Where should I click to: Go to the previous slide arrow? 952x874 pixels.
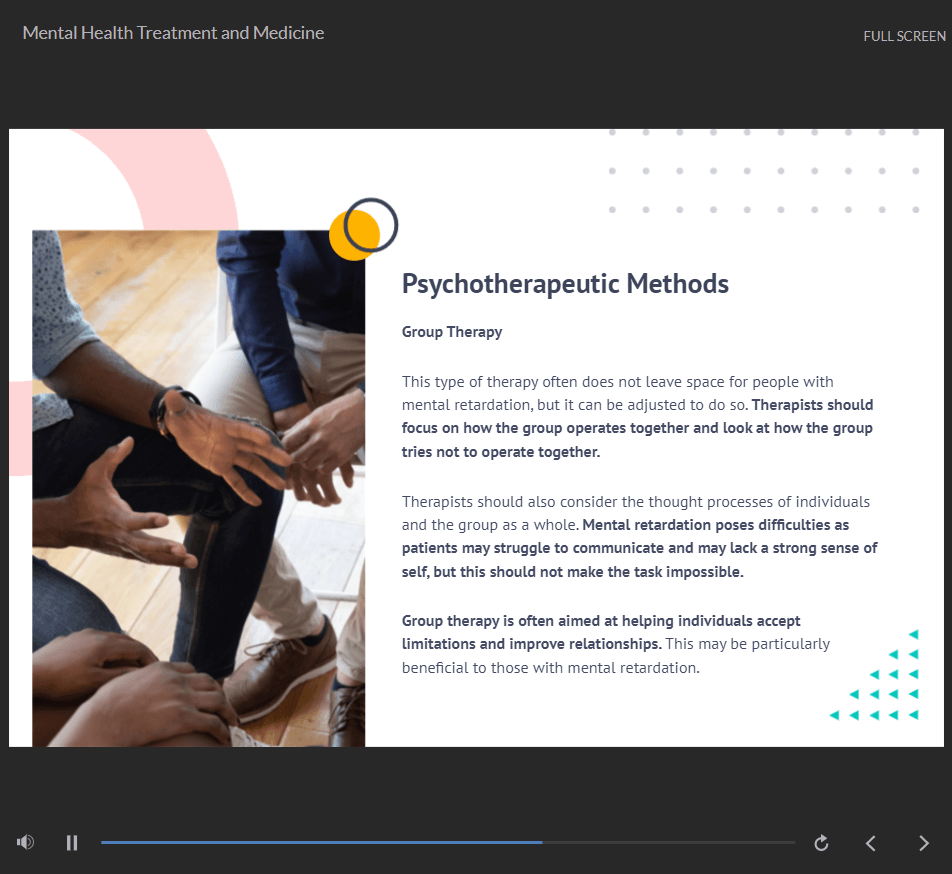[871, 843]
